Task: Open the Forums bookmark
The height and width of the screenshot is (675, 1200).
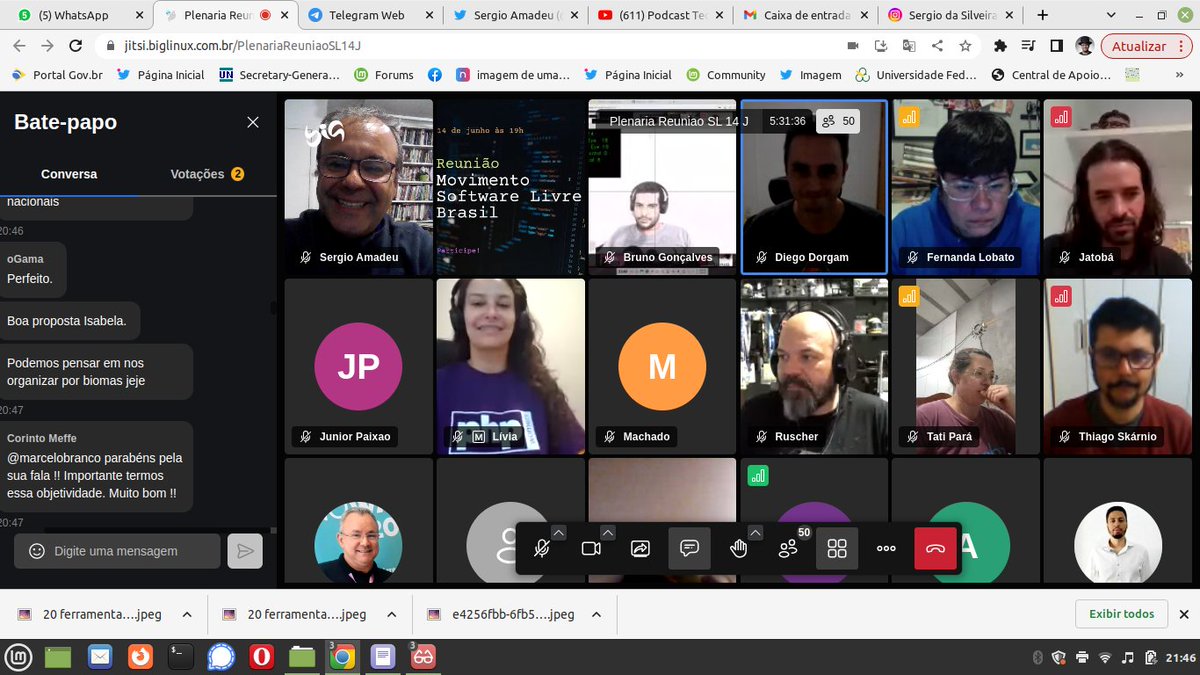Action: pyautogui.click(x=383, y=75)
